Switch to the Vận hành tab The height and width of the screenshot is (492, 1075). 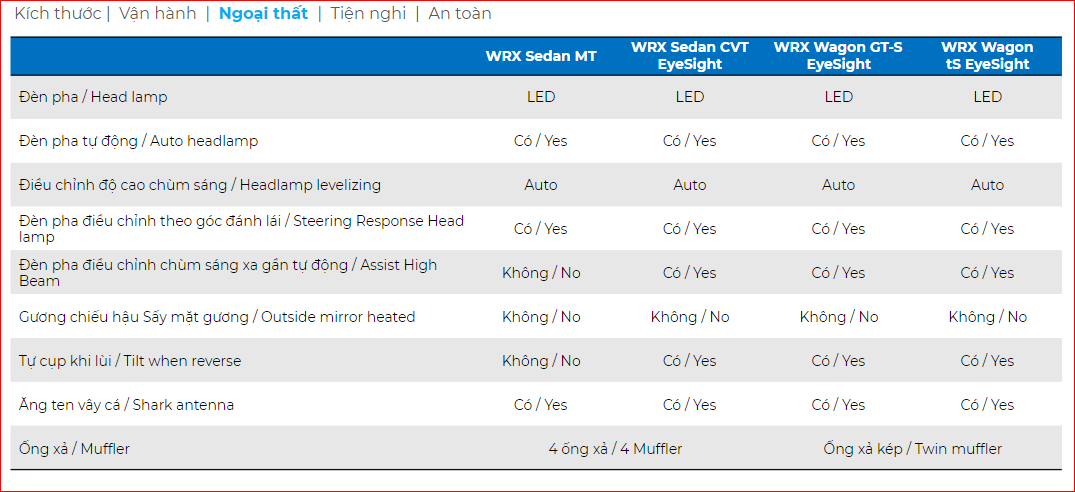coord(157,14)
